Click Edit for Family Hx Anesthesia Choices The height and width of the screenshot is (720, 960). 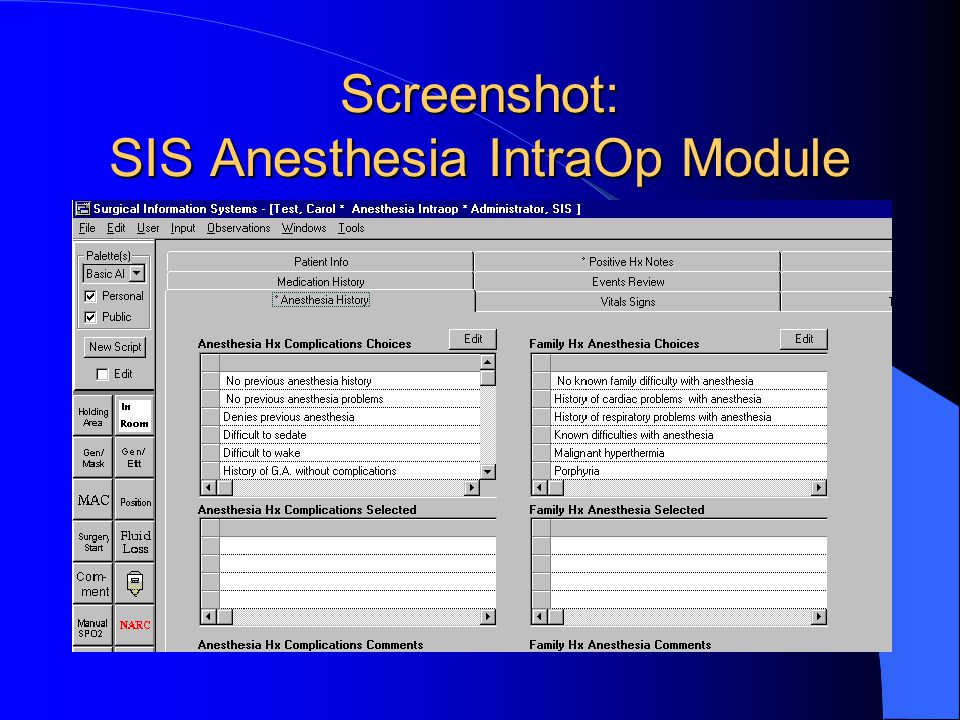(x=804, y=339)
